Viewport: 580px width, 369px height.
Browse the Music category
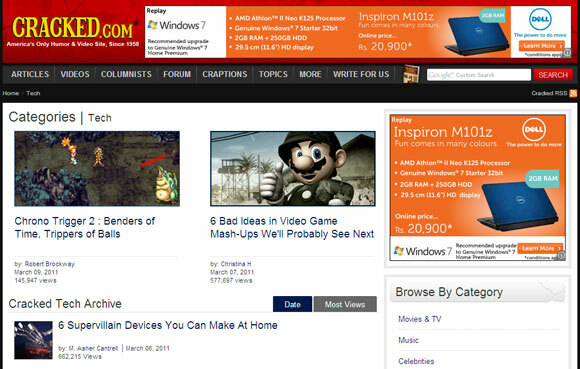408,340
